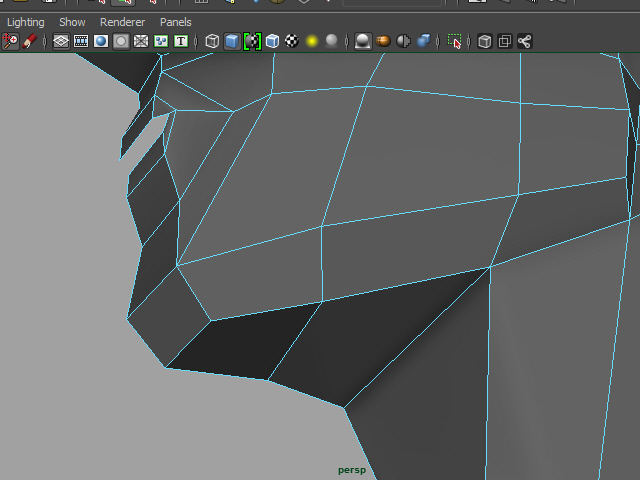Toggle the Safe Title 'T' icon
This screenshot has height=480, width=640.
tap(181, 41)
